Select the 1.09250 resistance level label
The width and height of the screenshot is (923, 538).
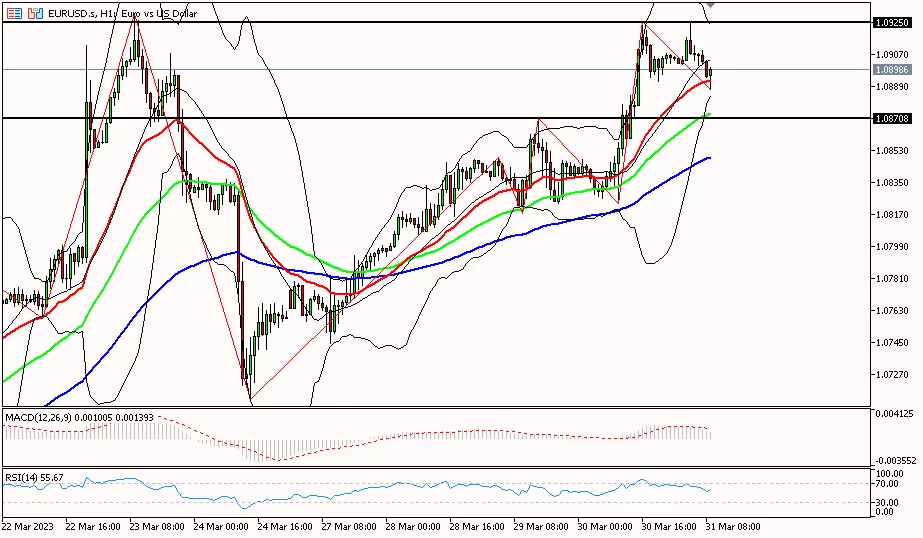click(x=892, y=22)
